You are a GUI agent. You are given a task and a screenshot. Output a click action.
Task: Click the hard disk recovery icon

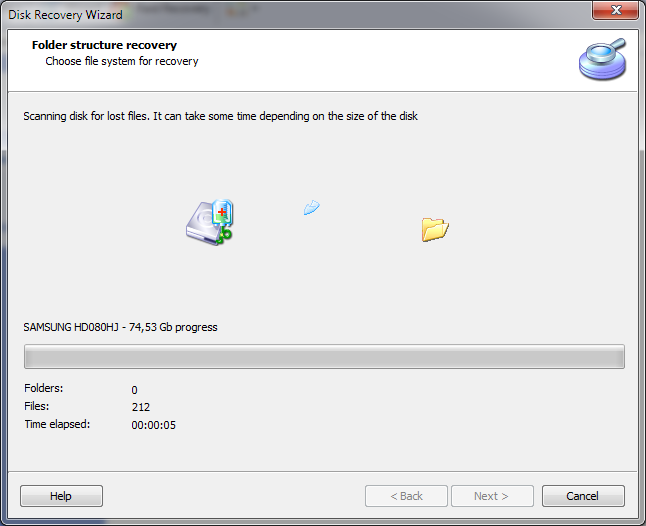click(x=210, y=223)
